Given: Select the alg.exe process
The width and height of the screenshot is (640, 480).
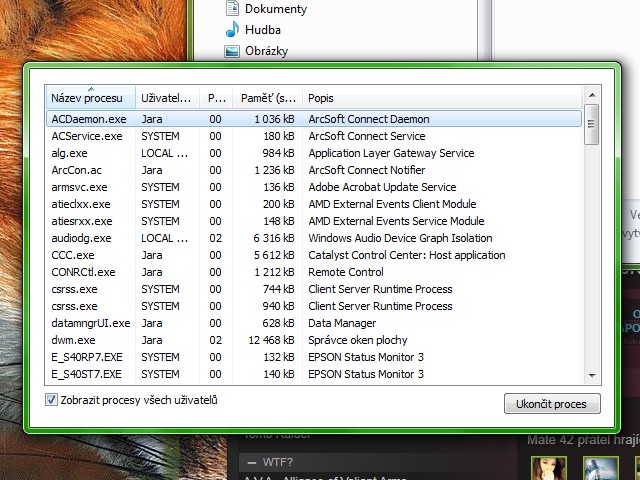Looking at the screenshot, I should click(x=313, y=153).
